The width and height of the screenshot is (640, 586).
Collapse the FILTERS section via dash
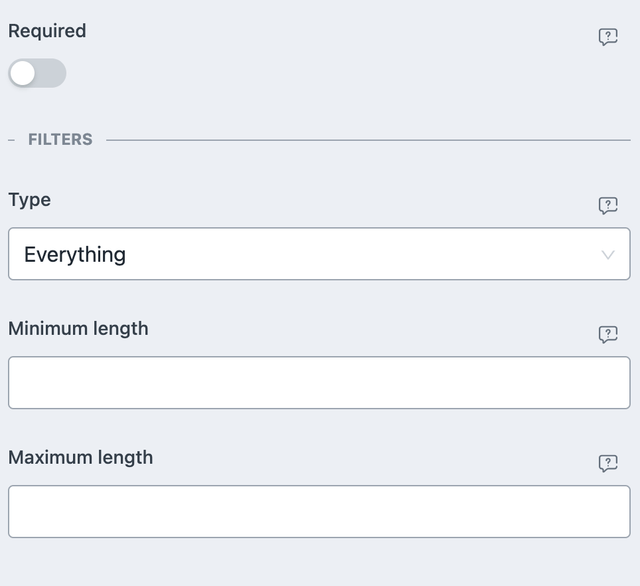11,140
